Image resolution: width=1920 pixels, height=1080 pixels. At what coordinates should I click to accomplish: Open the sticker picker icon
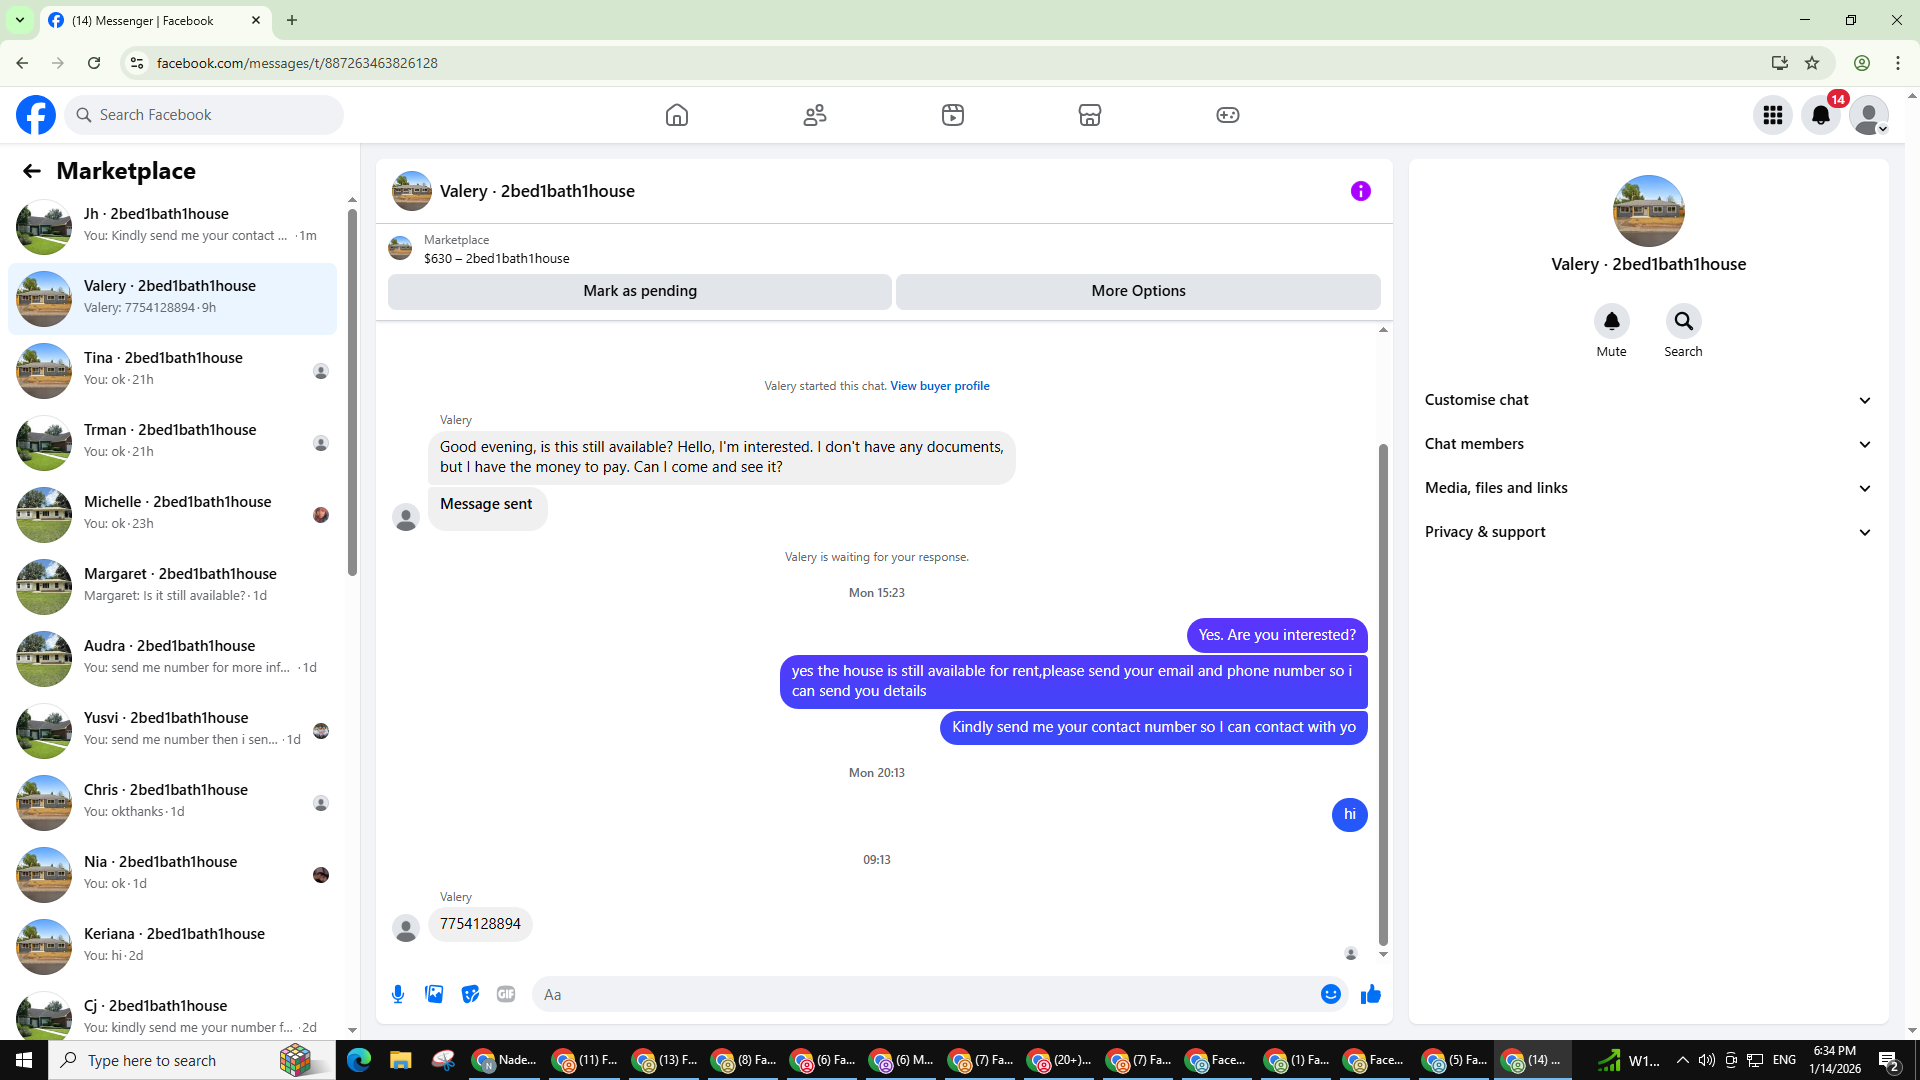tap(470, 994)
